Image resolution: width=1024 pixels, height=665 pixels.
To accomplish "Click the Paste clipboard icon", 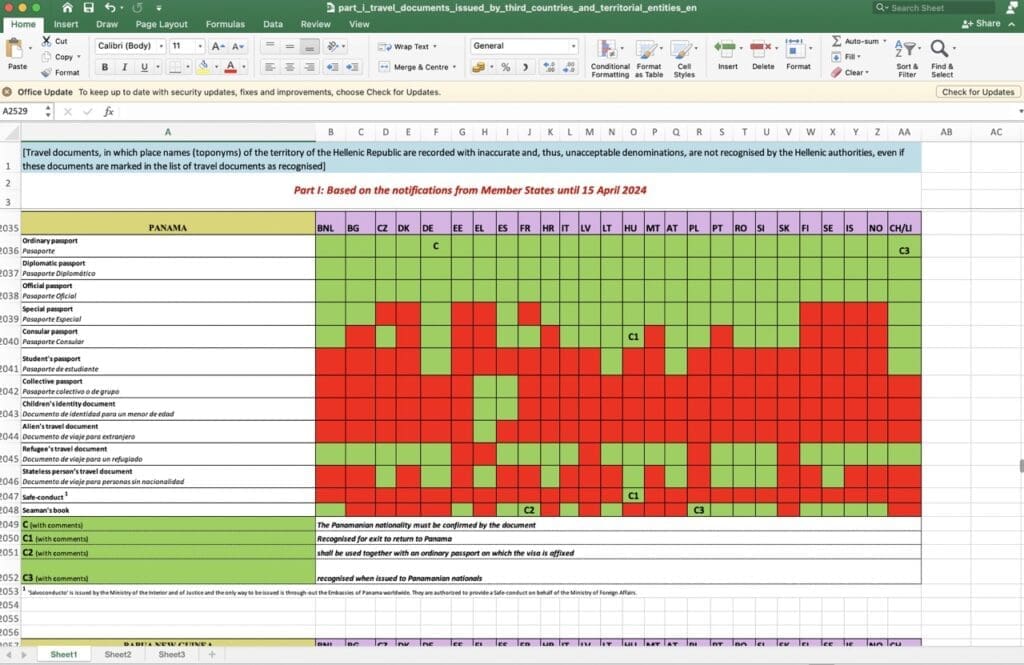I will coord(17,50).
